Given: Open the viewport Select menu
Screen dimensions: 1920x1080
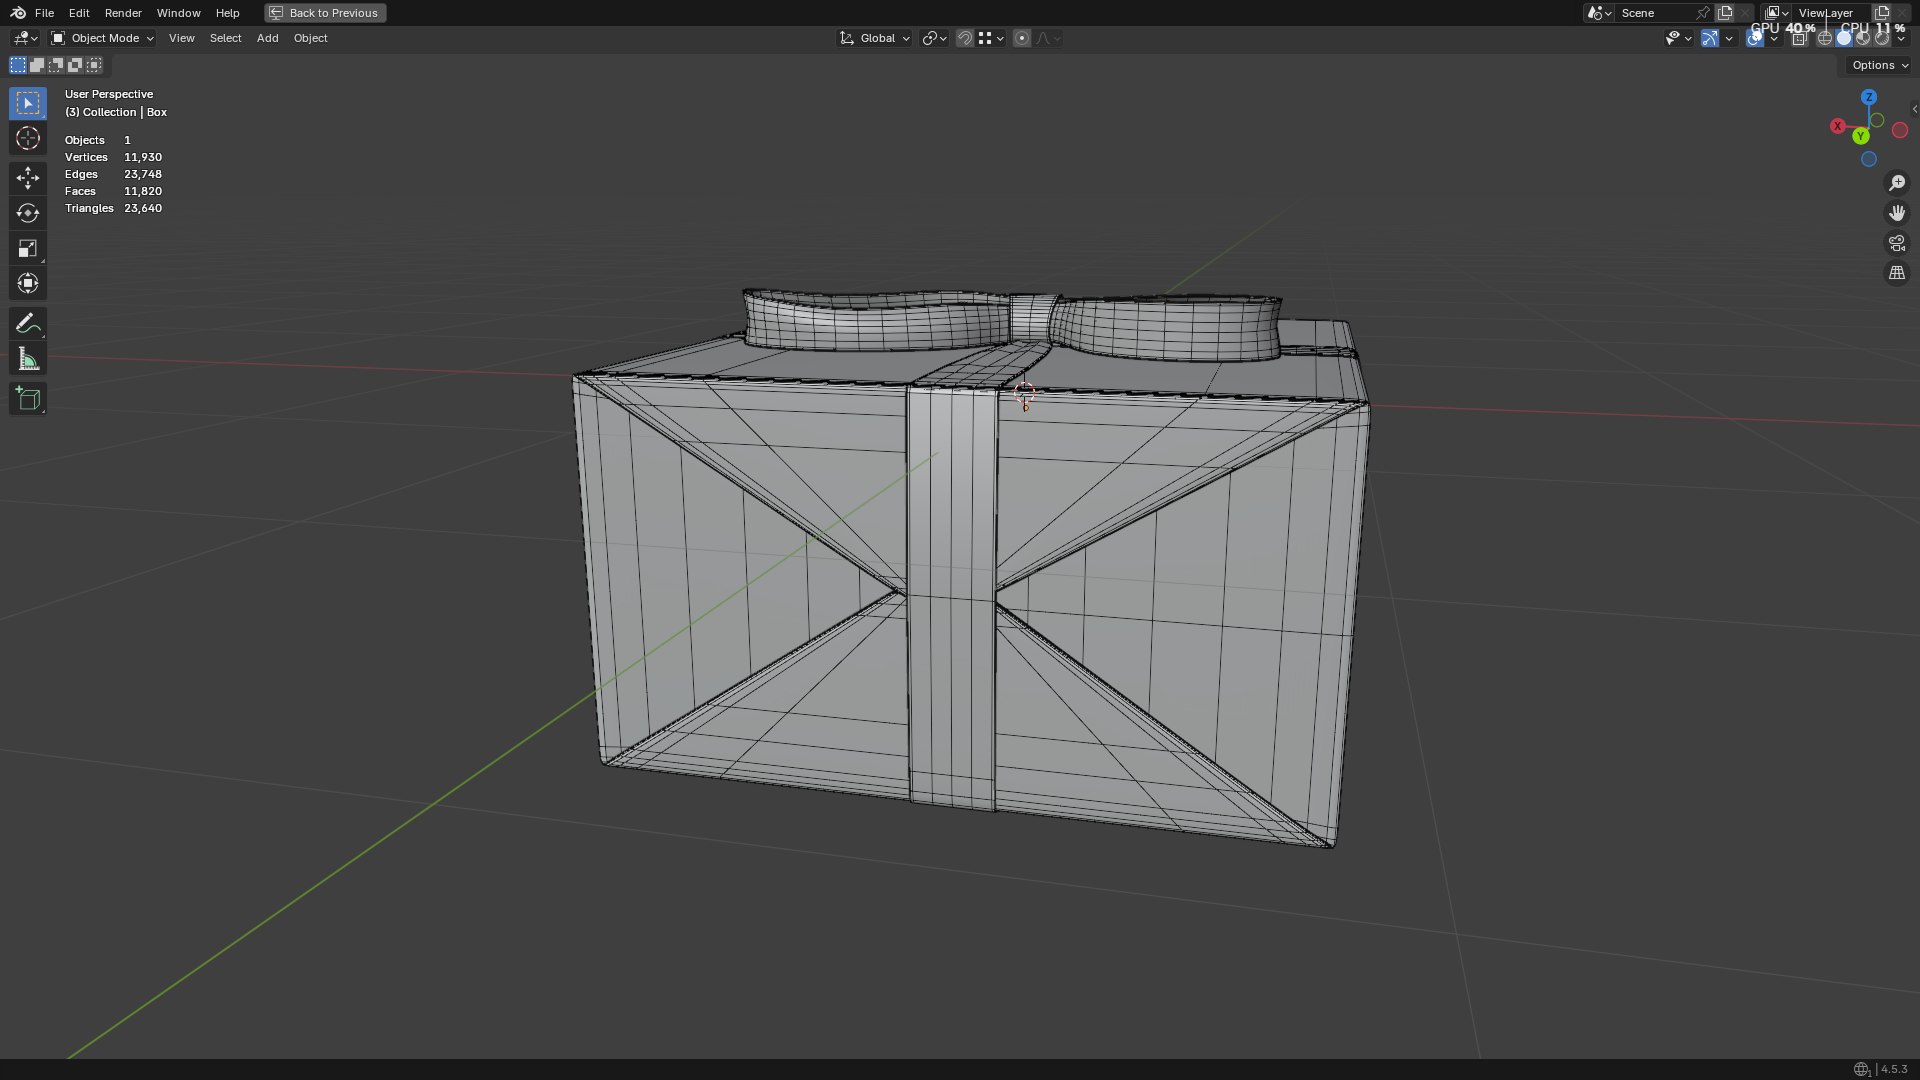Looking at the screenshot, I should [225, 38].
